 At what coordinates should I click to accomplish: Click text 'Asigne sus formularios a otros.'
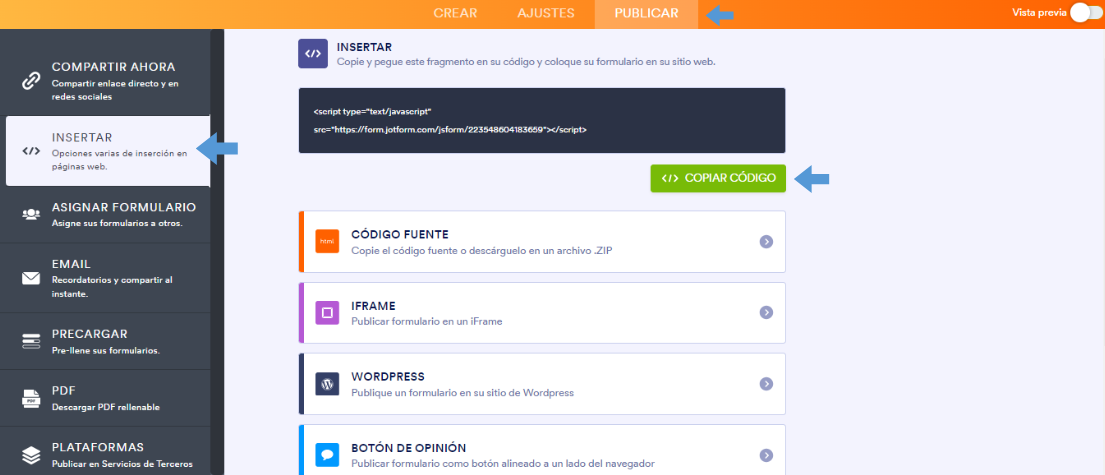(117, 223)
